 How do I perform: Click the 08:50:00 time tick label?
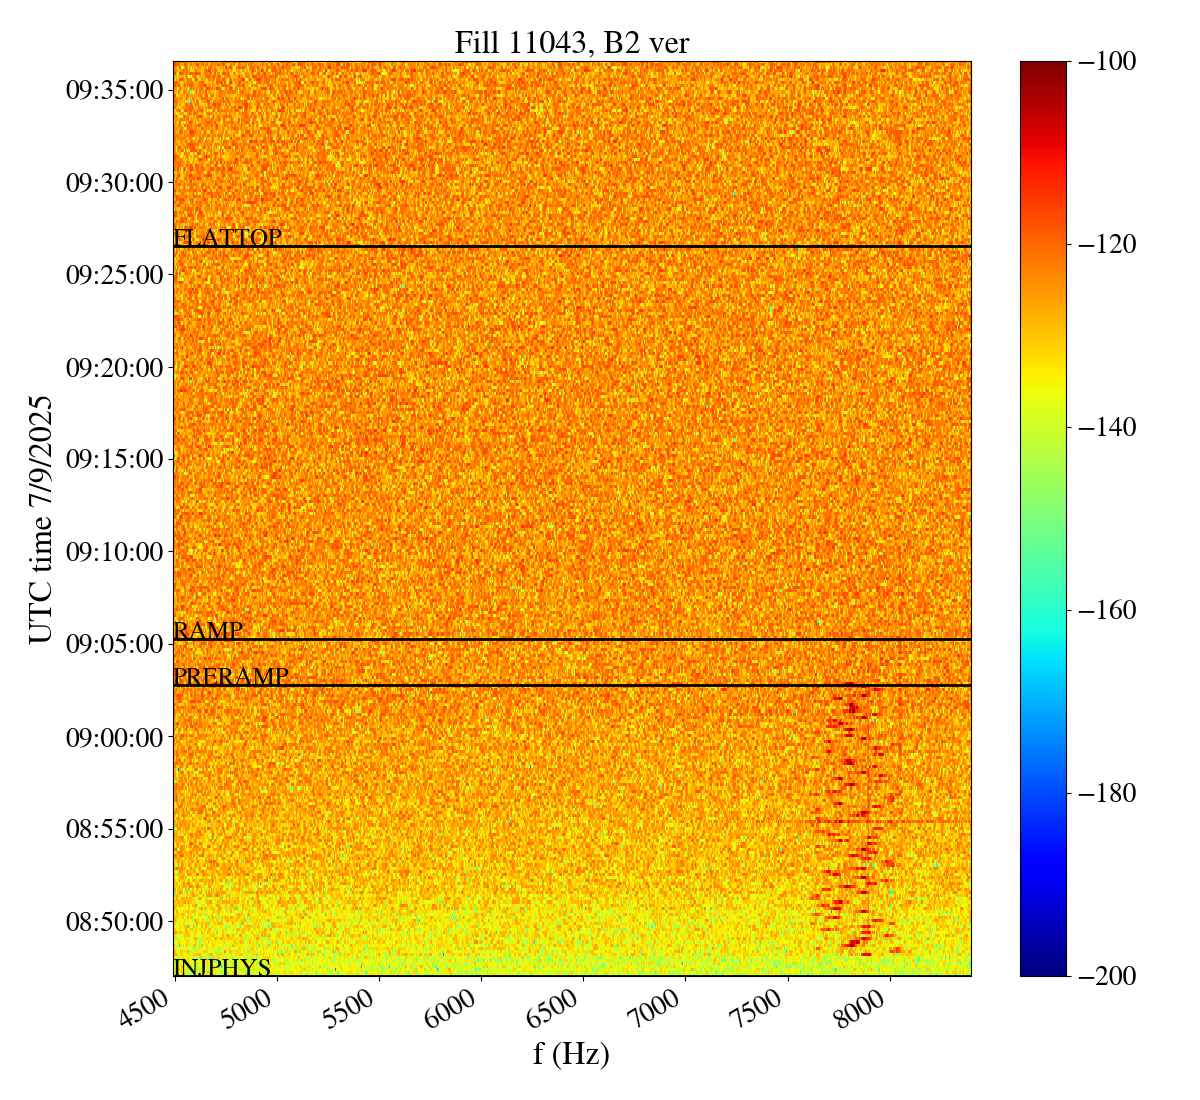pyautogui.click(x=114, y=921)
